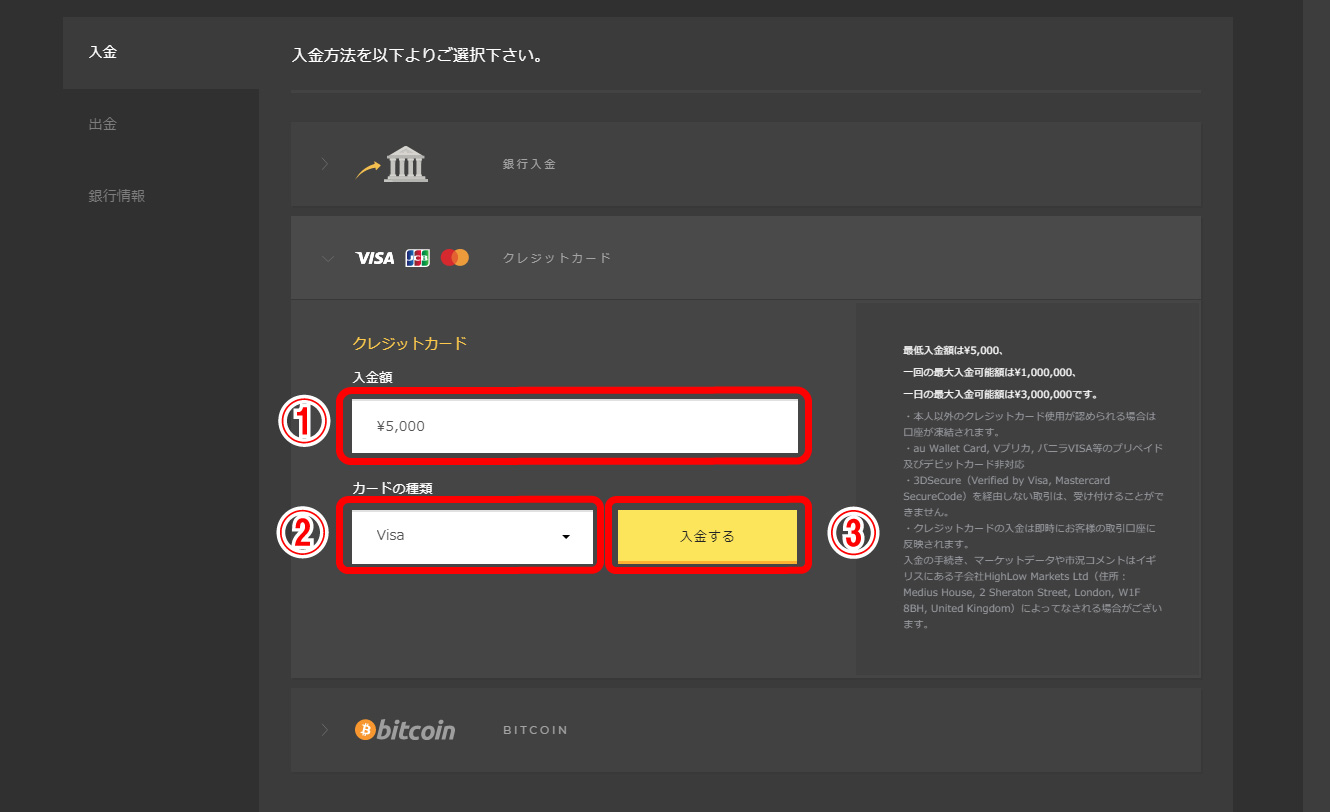Click the JCB logo icon
1330x812 pixels.
pyautogui.click(x=417, y=258)
